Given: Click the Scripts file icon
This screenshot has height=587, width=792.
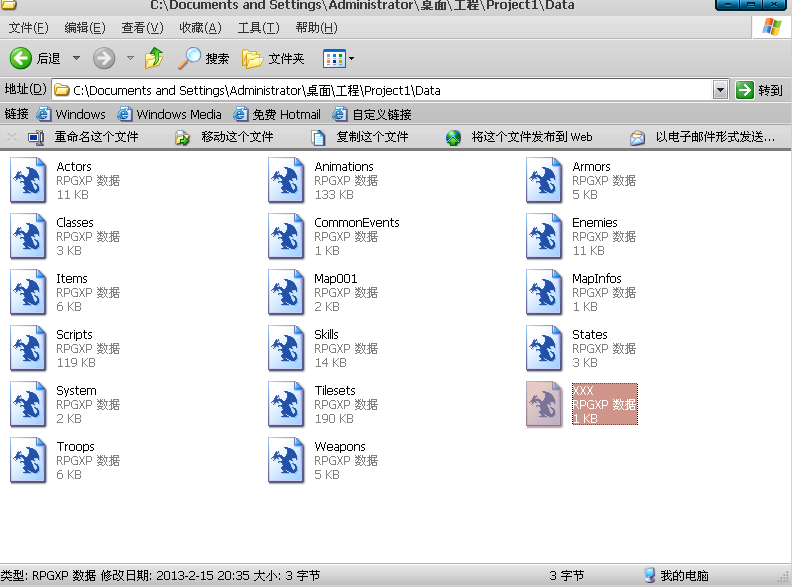Looking at the screenshot, I should [28, 348].
